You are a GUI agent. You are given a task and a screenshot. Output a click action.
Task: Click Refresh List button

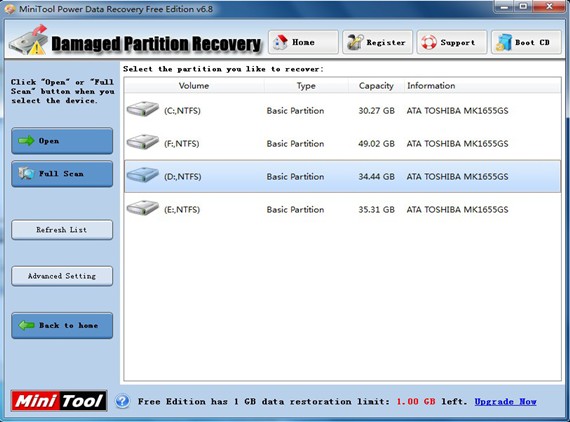[62, 230]
